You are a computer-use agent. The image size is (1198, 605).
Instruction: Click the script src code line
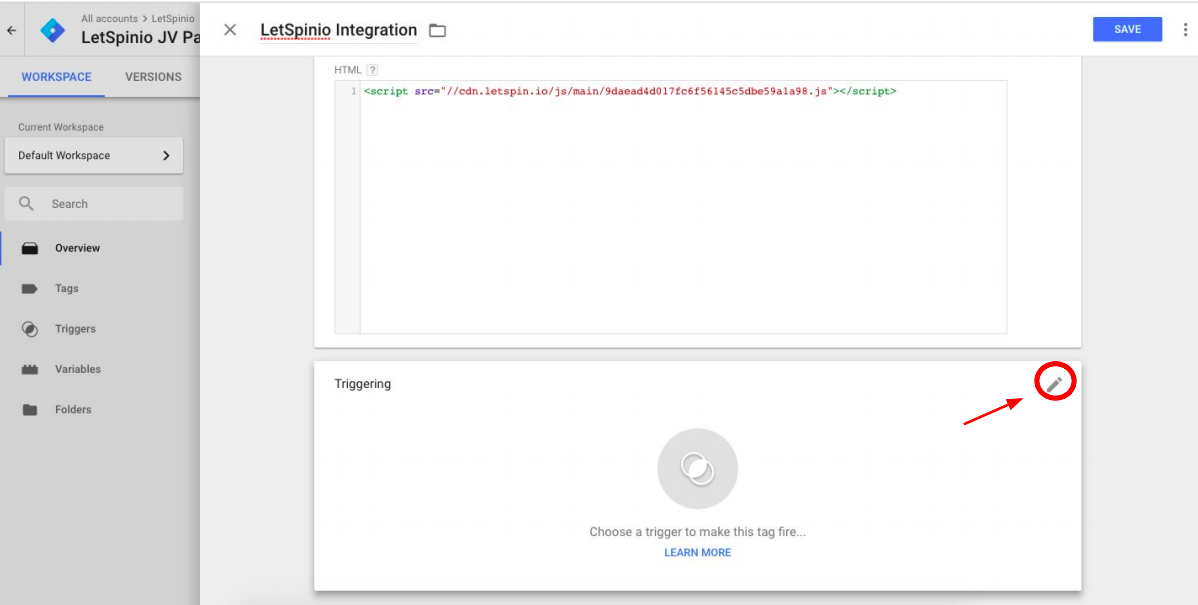[630, 92]
